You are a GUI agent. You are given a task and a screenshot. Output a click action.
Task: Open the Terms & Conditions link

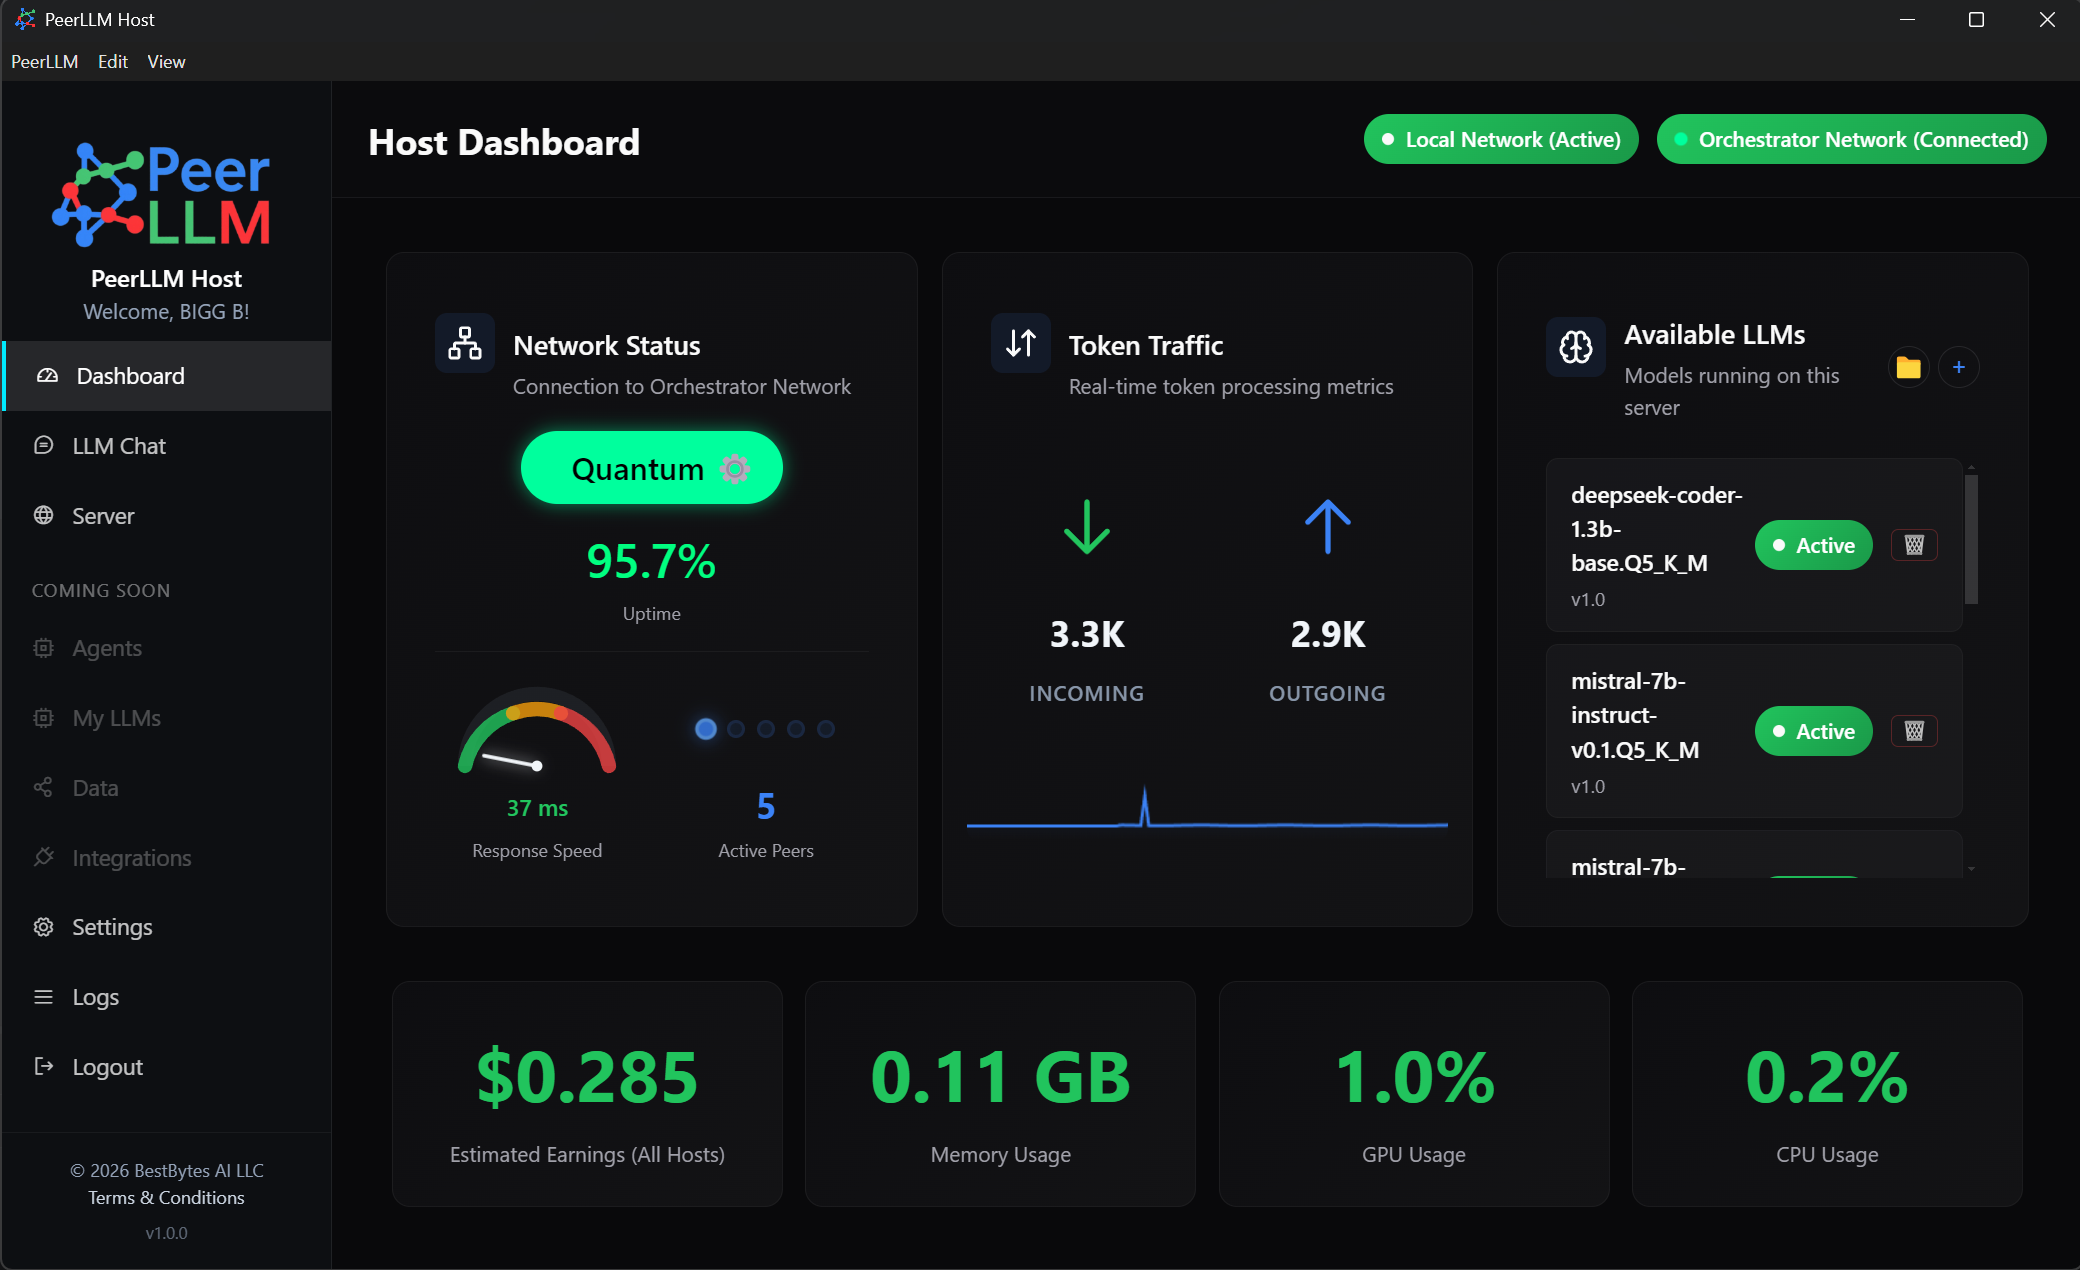coord(166,1197)
